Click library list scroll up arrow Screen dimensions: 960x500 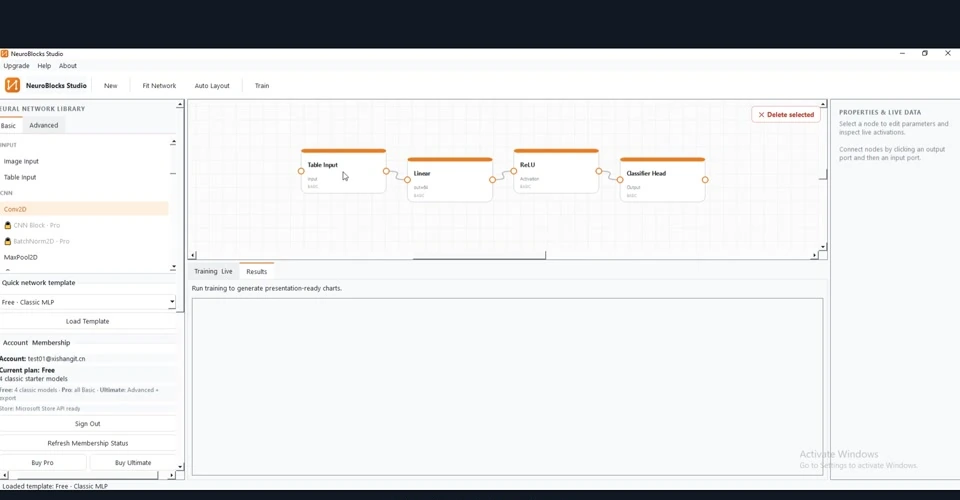[173, 142]
